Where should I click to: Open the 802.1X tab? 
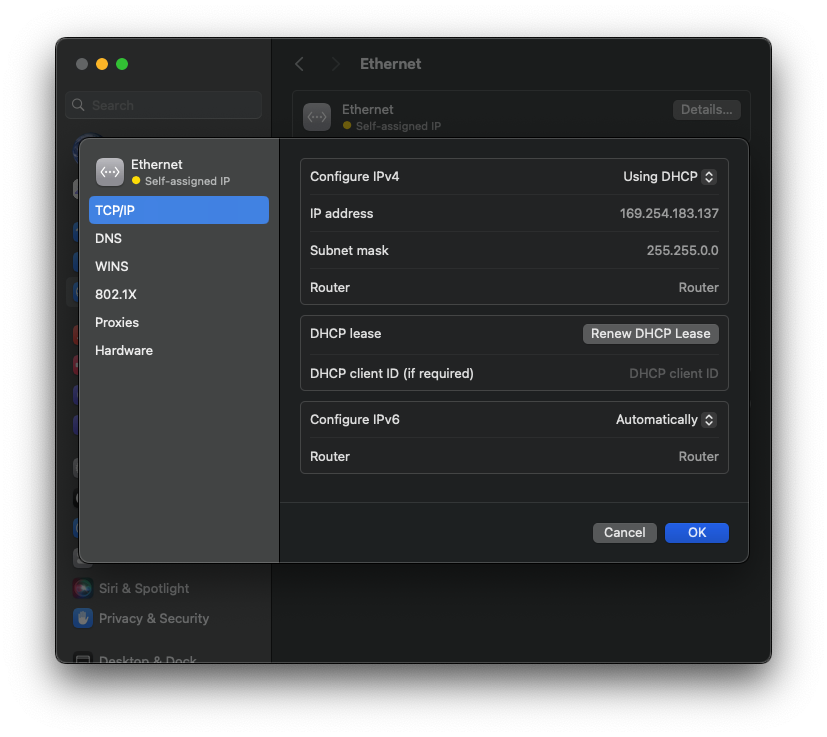click(179, 294)
